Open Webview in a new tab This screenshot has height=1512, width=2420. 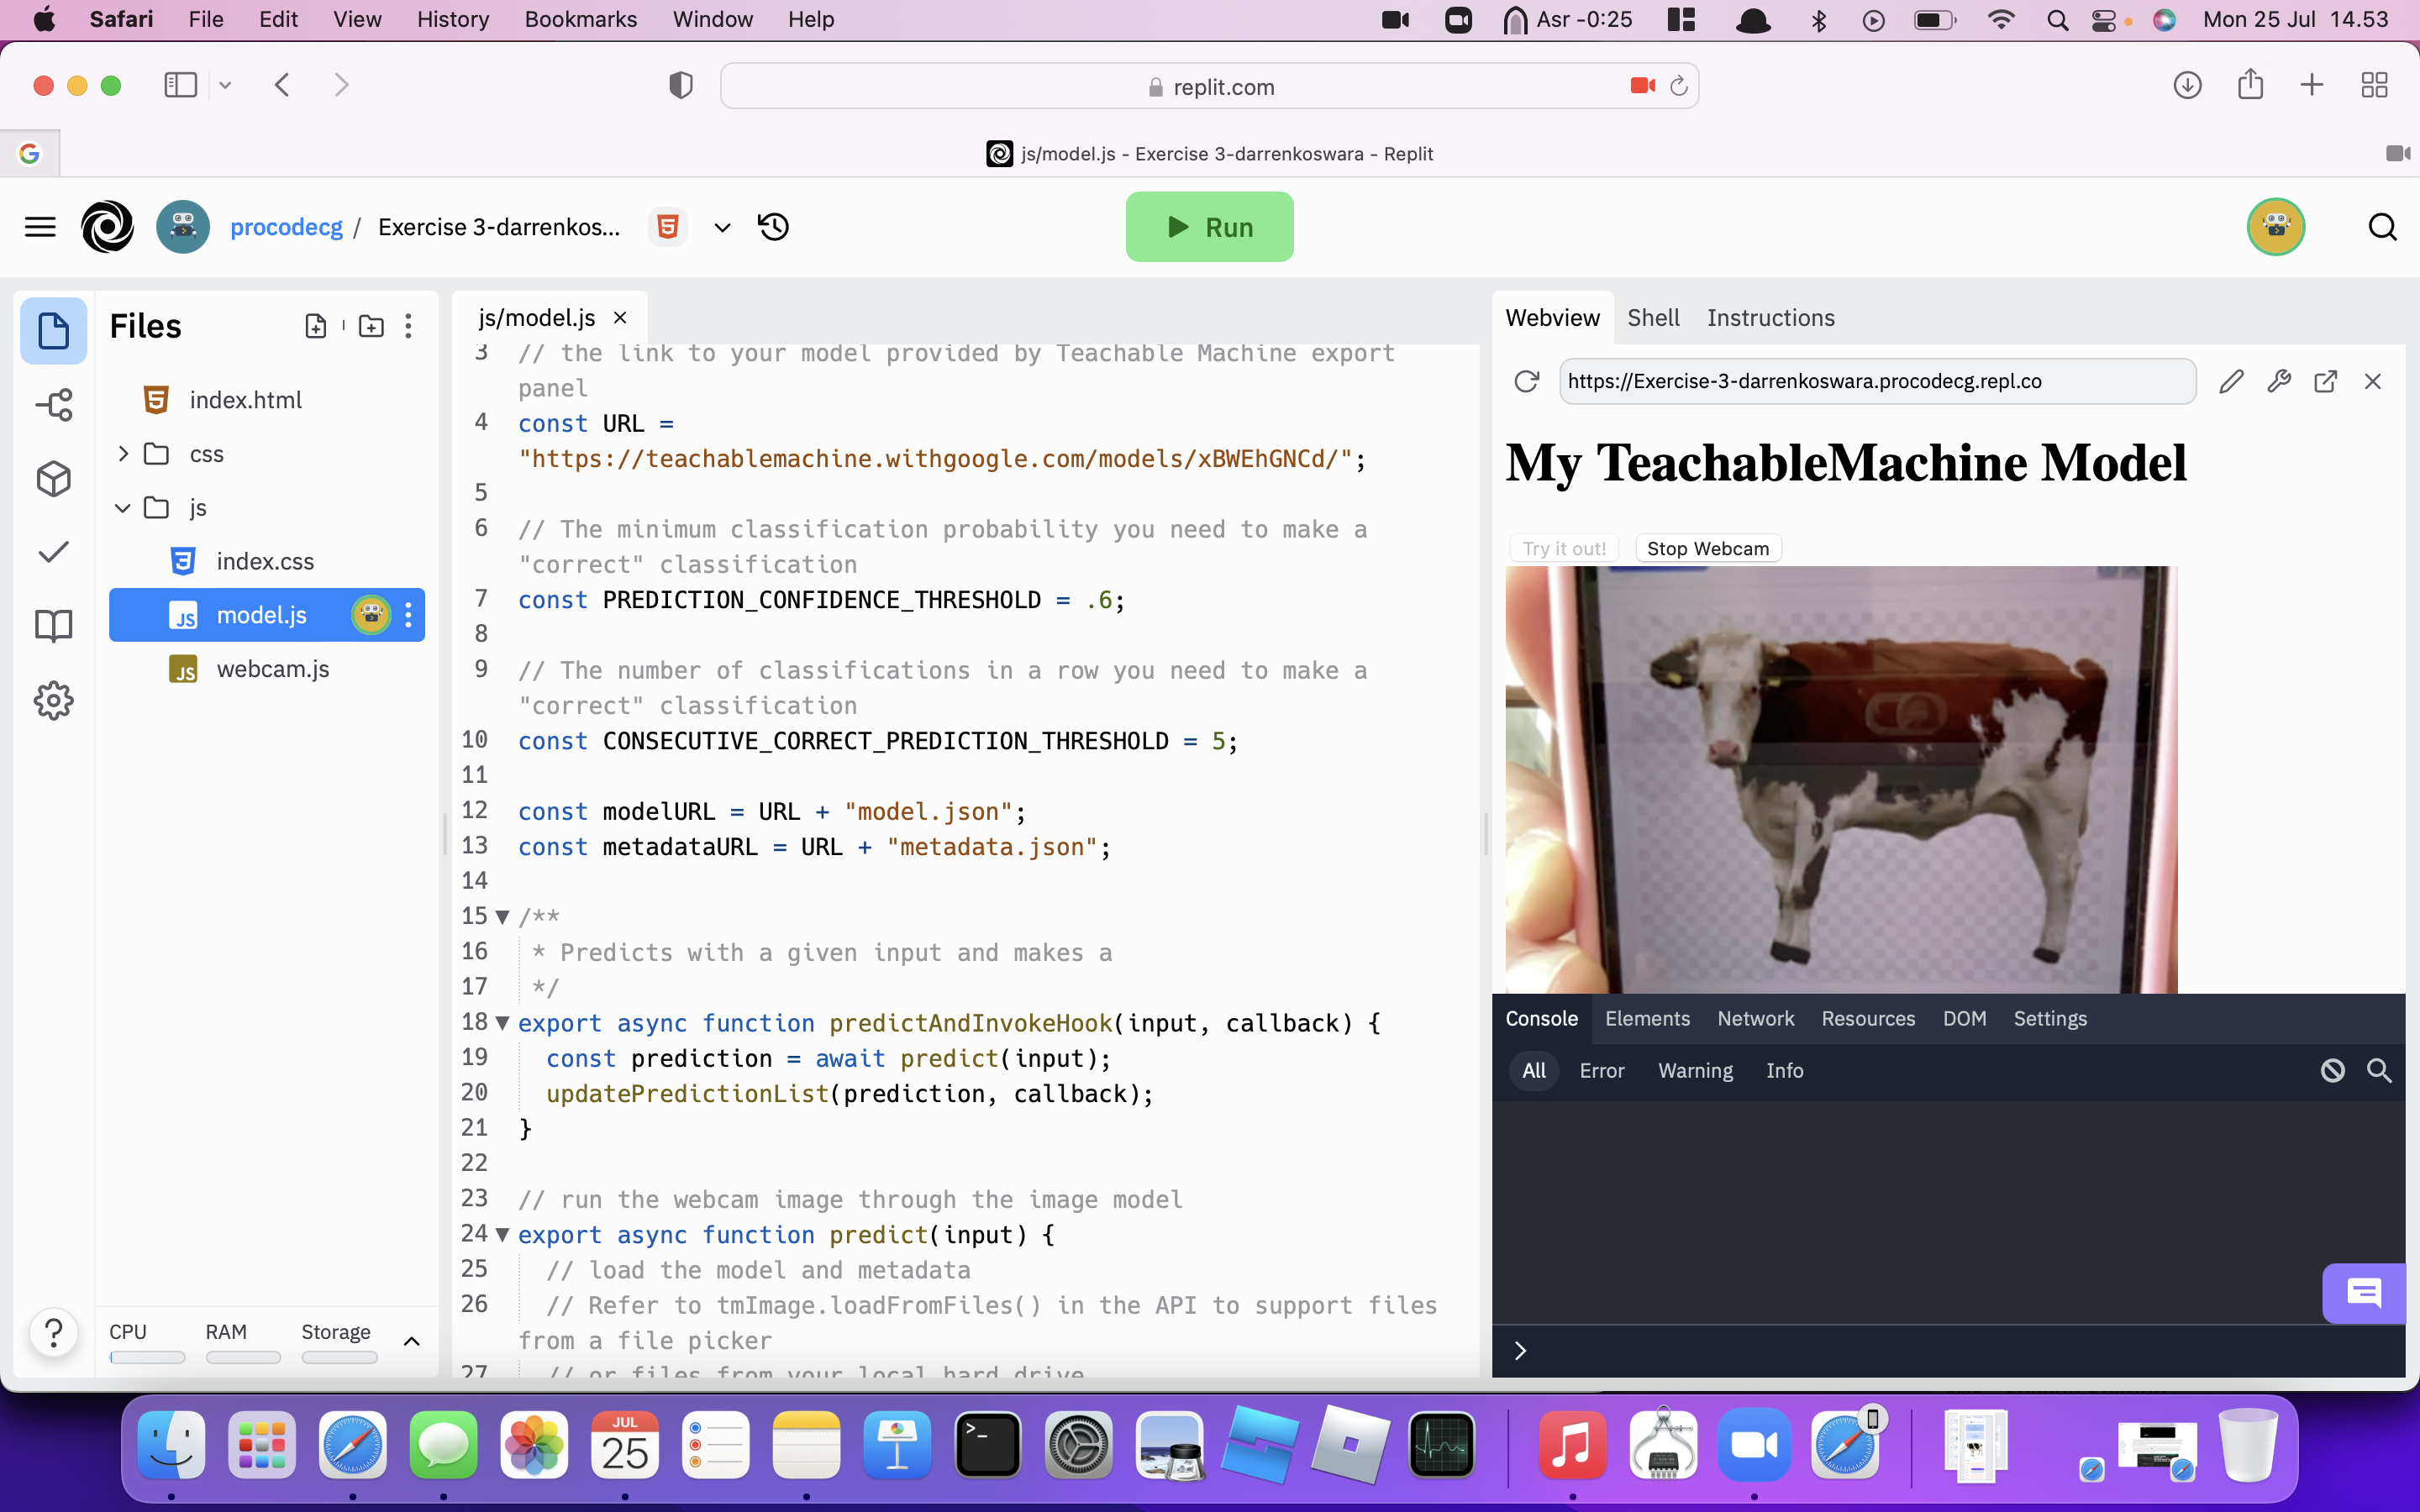pos(2326,381)
